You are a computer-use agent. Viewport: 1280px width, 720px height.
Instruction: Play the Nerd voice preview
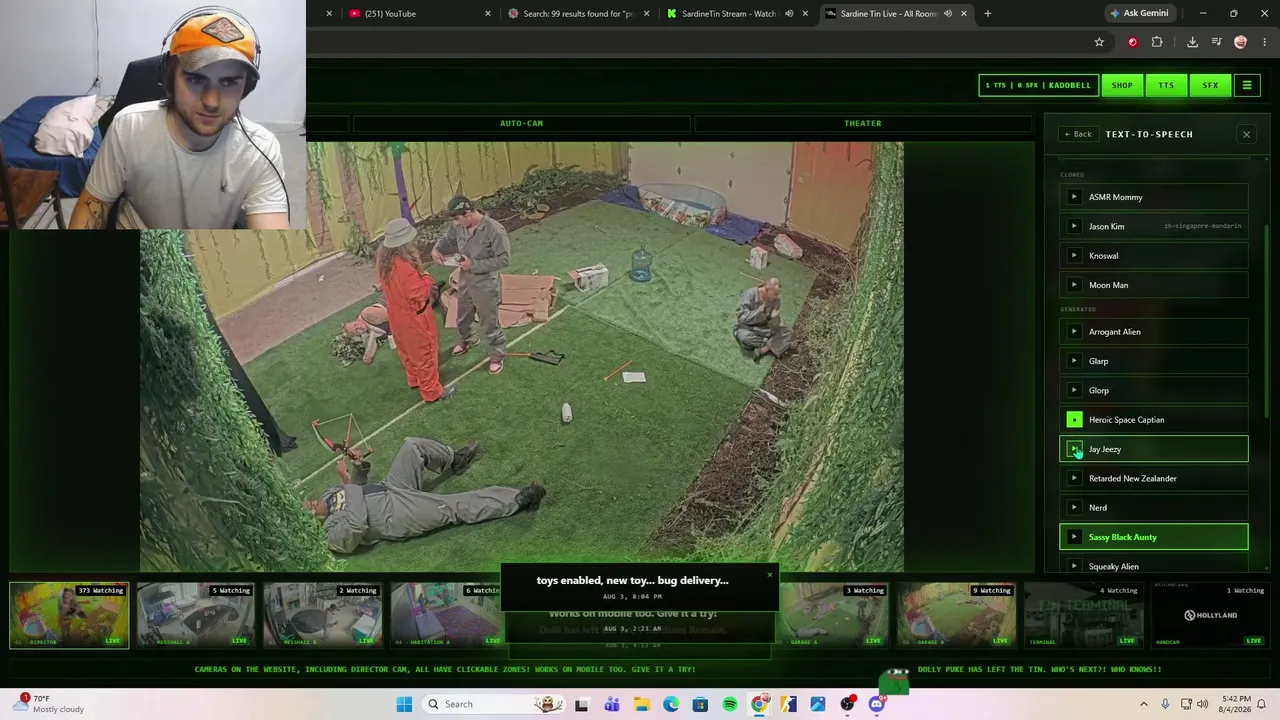point(1074,508)
